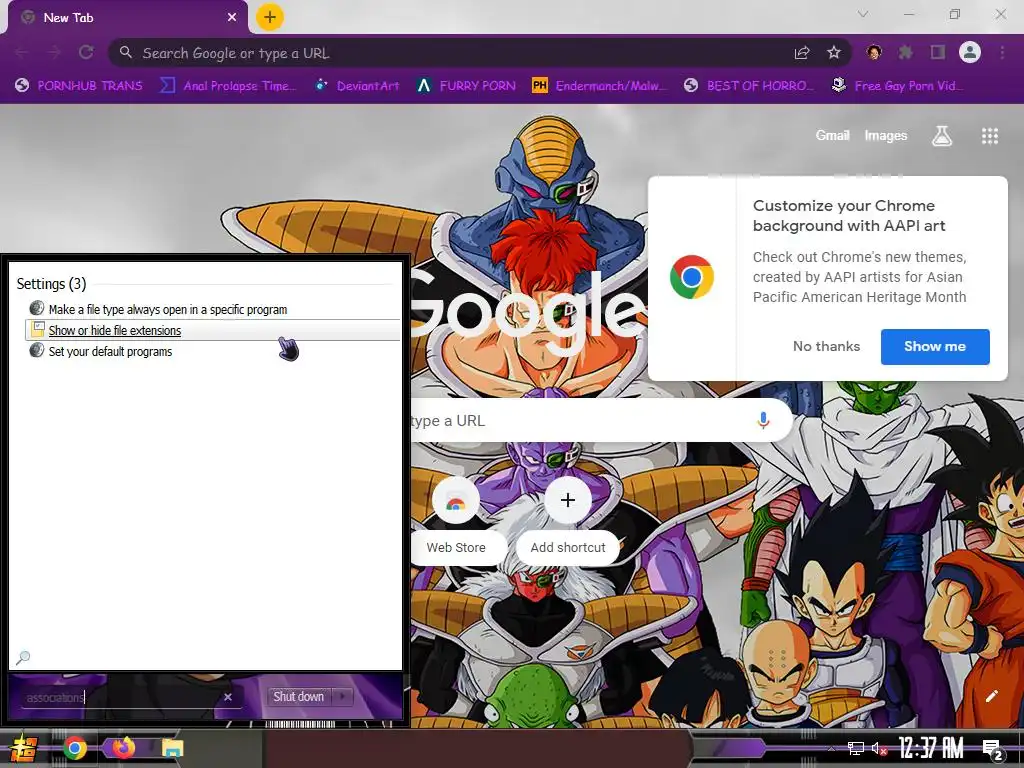
Task: Open File Explorer from the taskbar
Action: pyautogui.click(x=172, y=748)
